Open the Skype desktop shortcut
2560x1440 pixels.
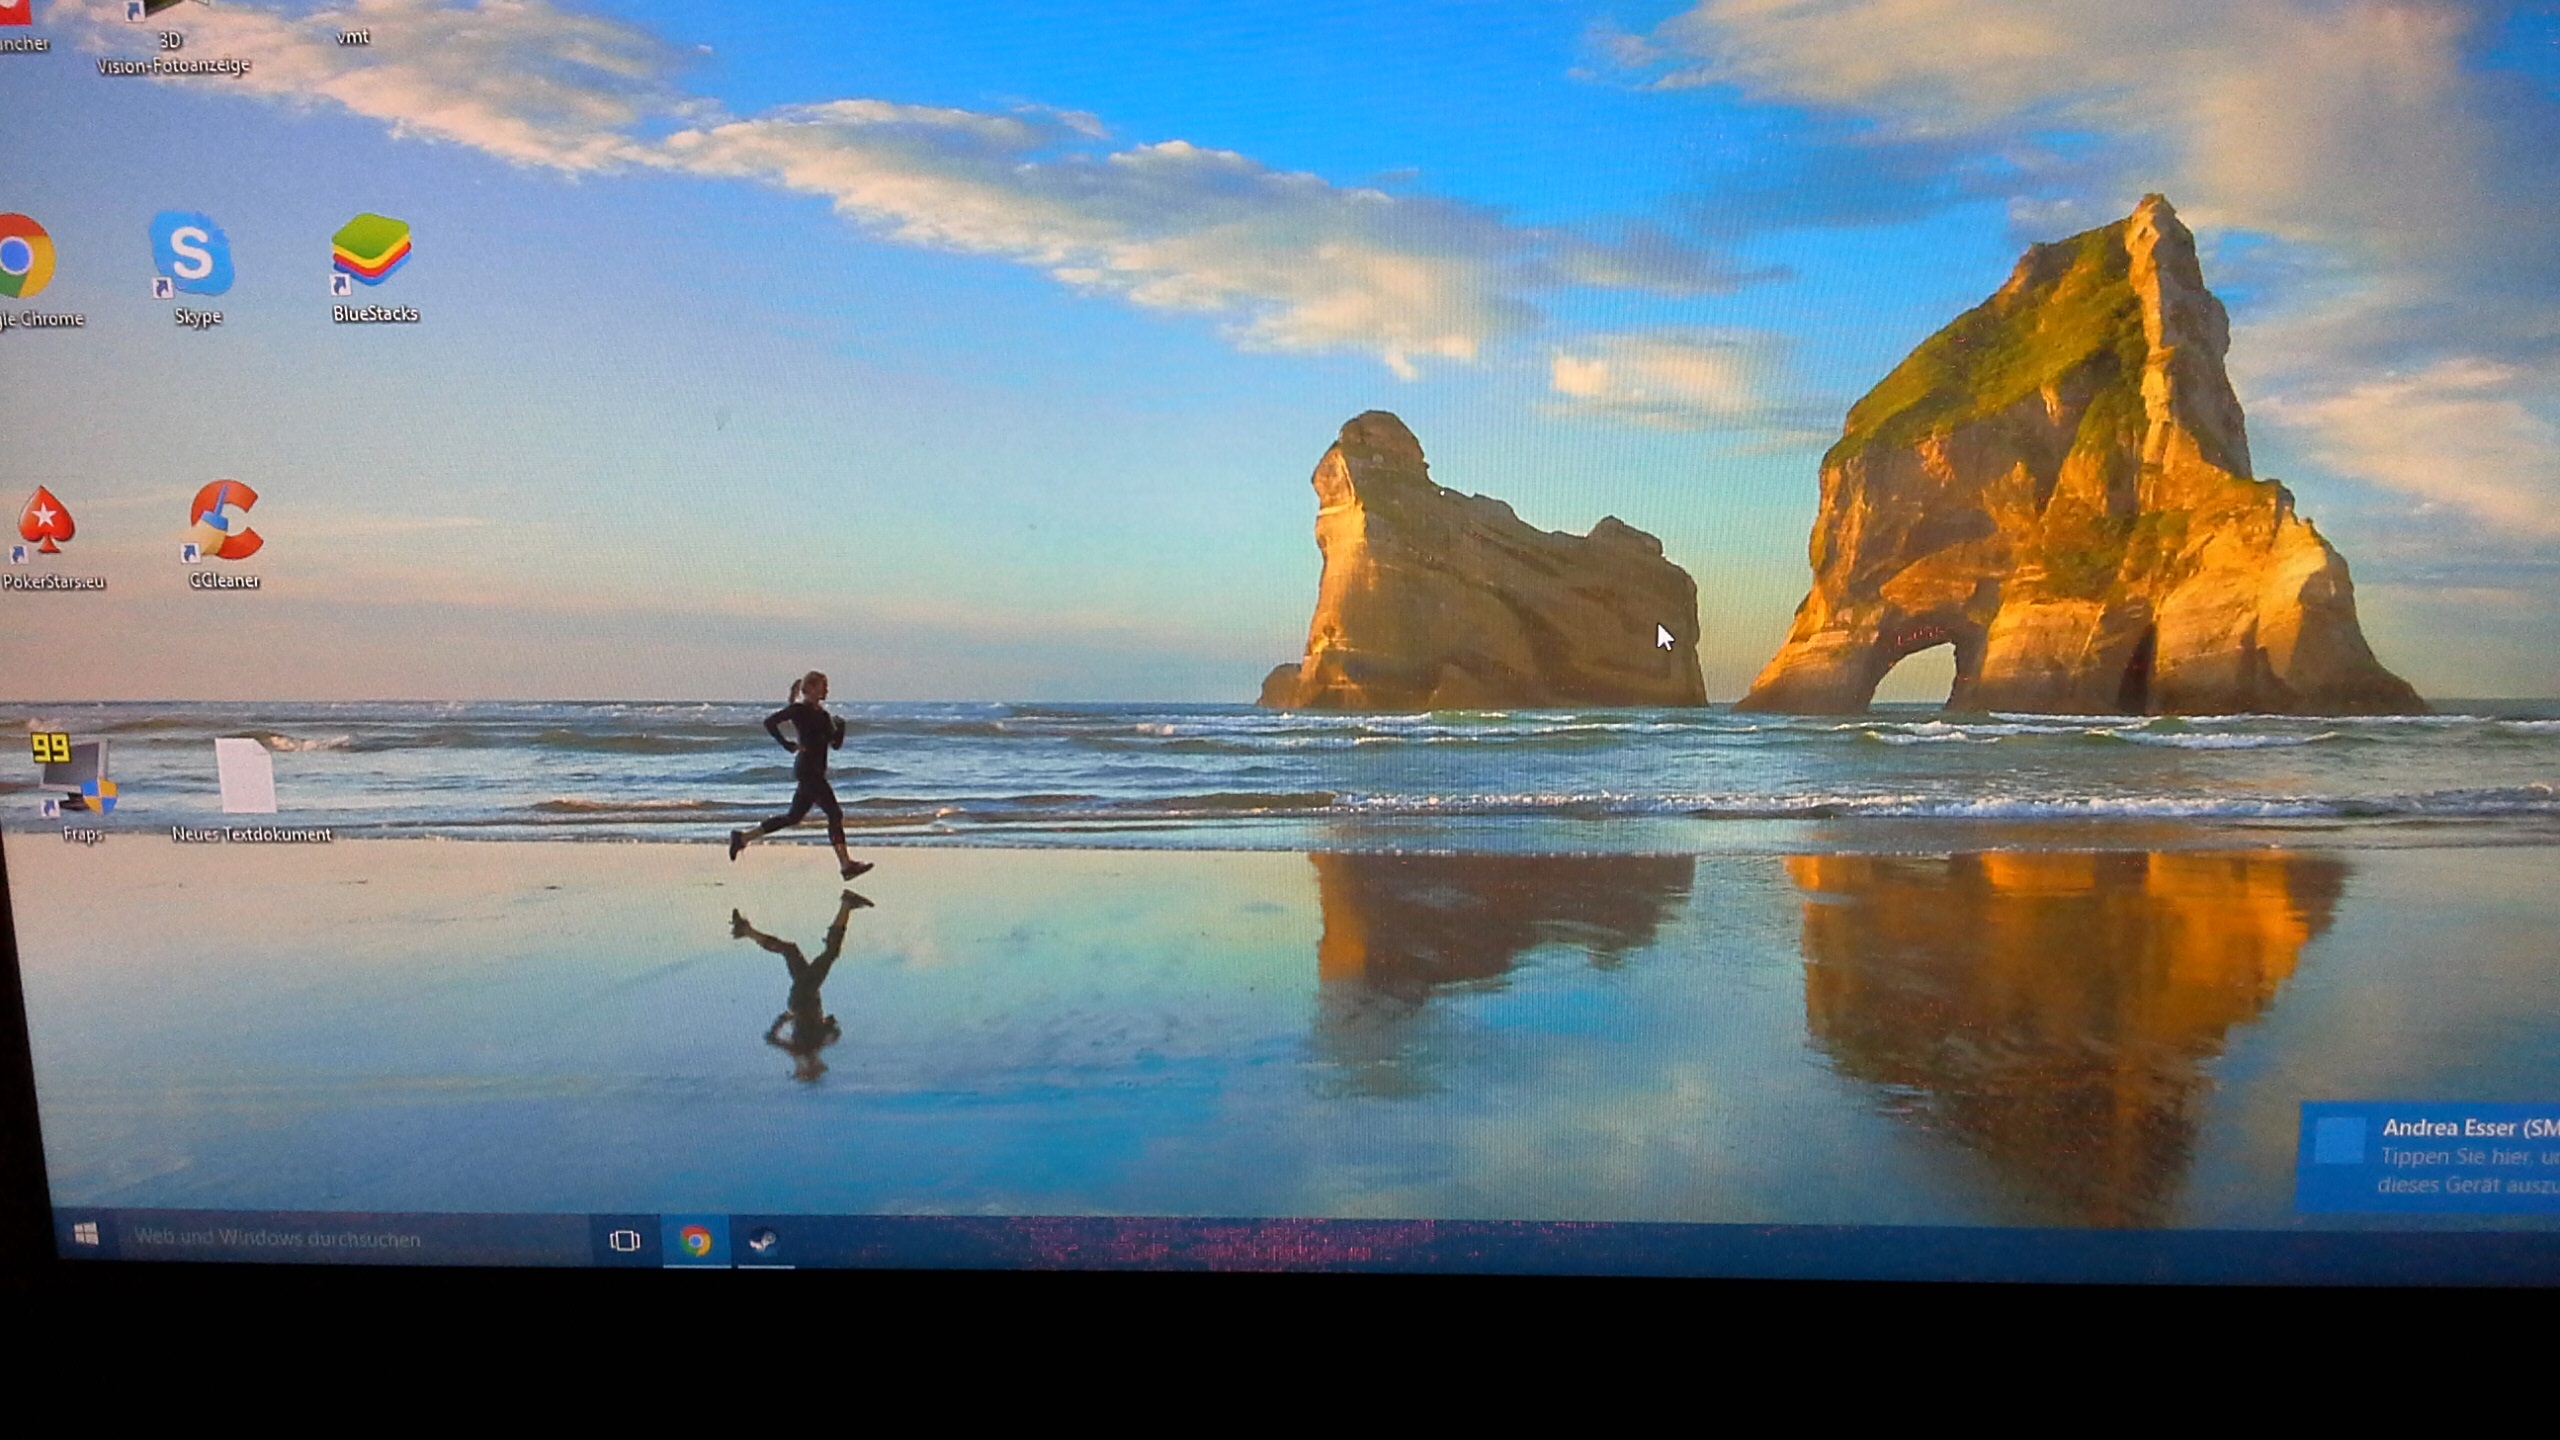pos(191,256)
